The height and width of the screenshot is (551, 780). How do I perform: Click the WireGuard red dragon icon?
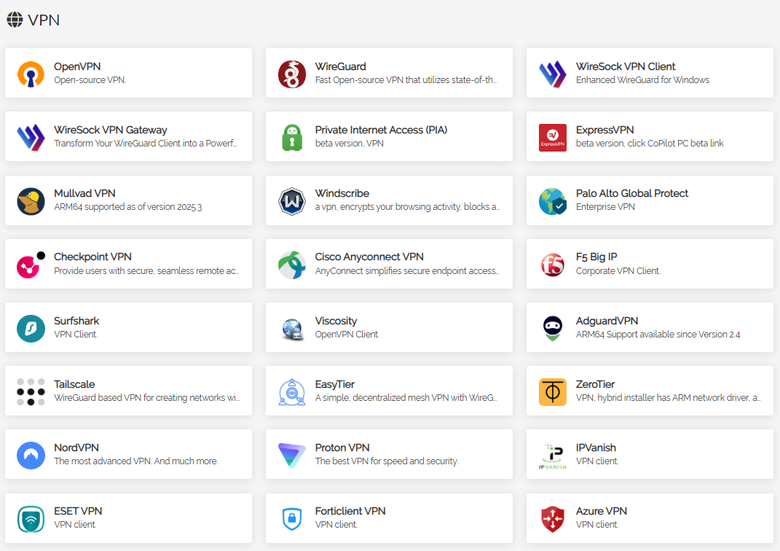(x=292, y=74)
